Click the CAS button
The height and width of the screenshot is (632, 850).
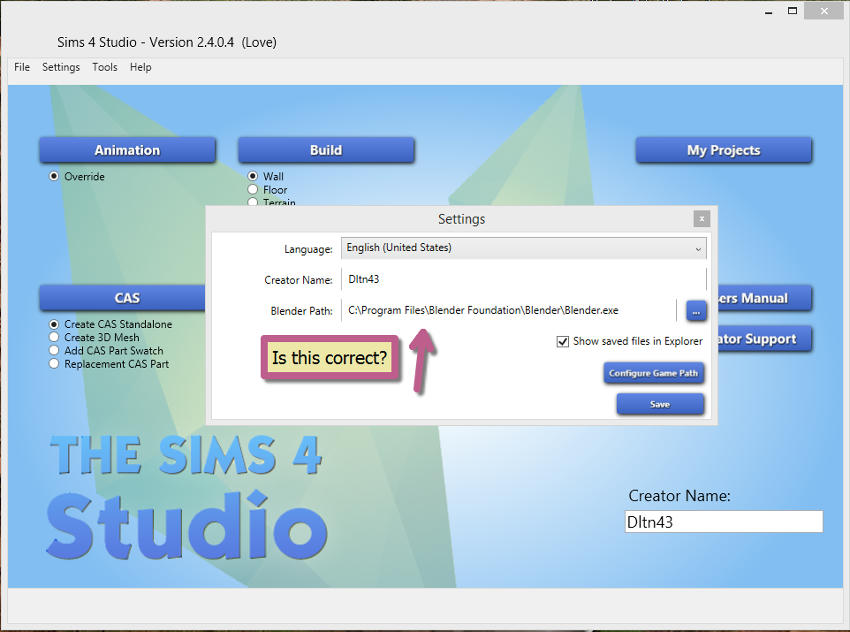[123, 298]
